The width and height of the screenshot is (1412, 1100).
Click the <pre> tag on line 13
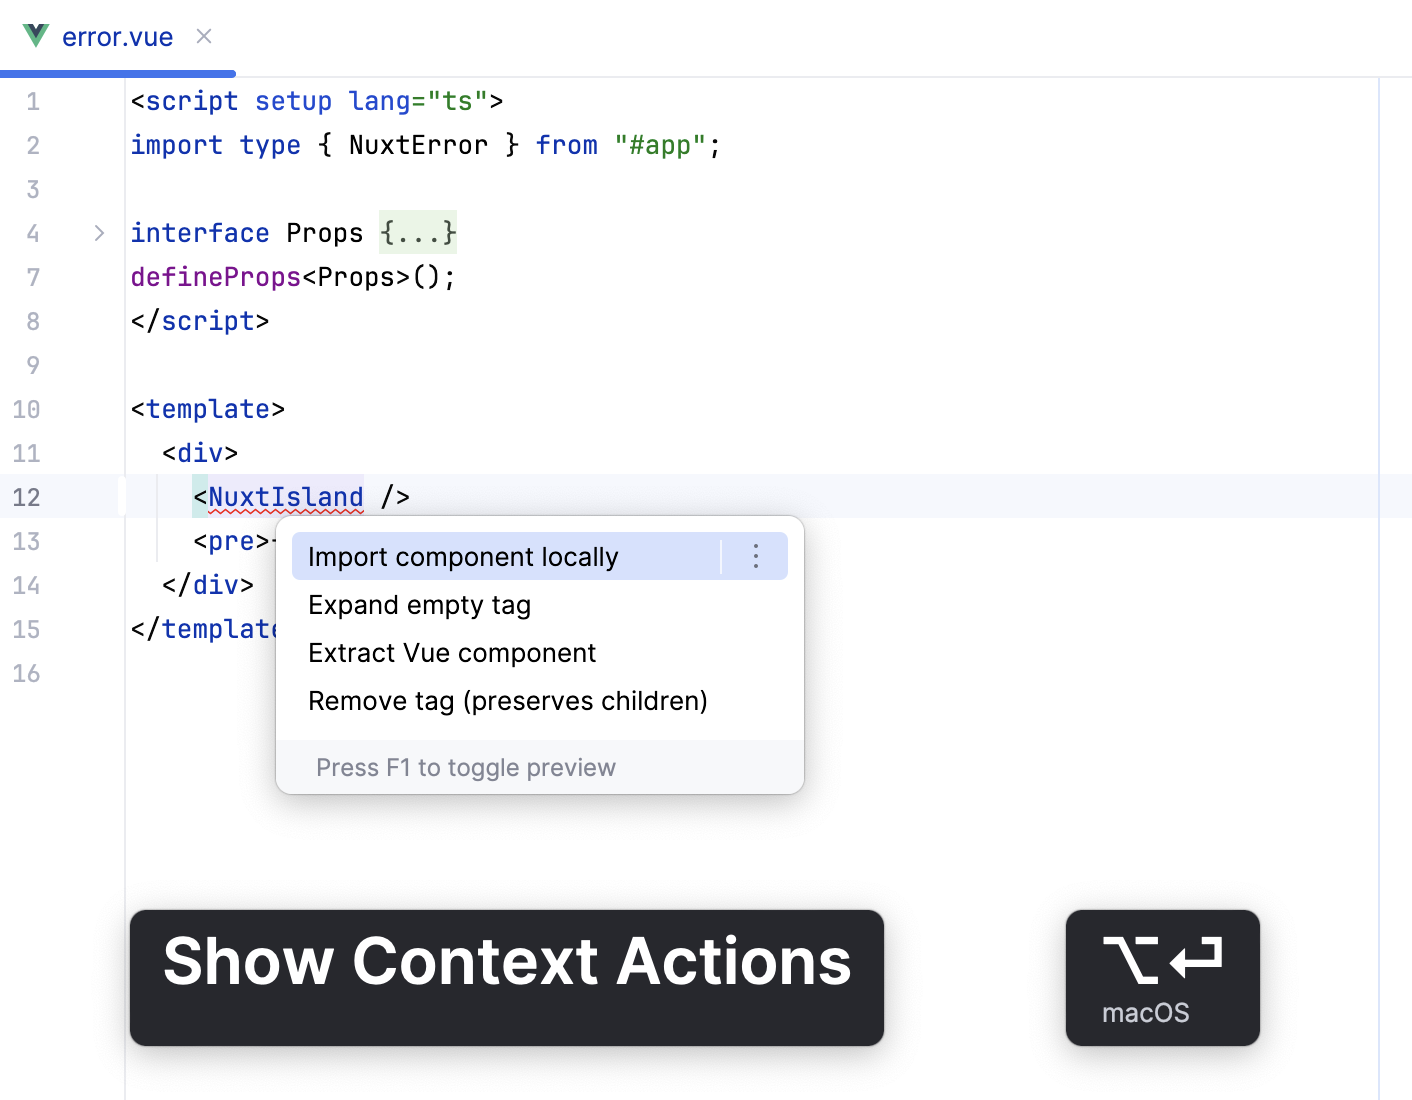pos(229,540)
